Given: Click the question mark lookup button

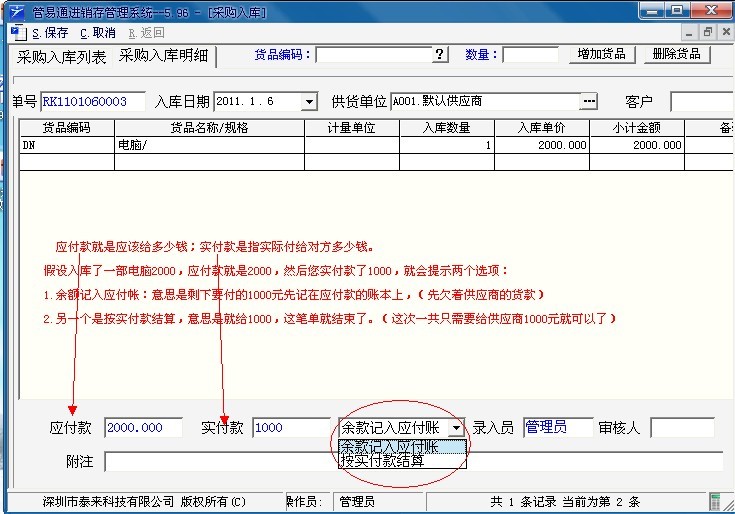Looking at the screenshot, I should coord(440,54).
